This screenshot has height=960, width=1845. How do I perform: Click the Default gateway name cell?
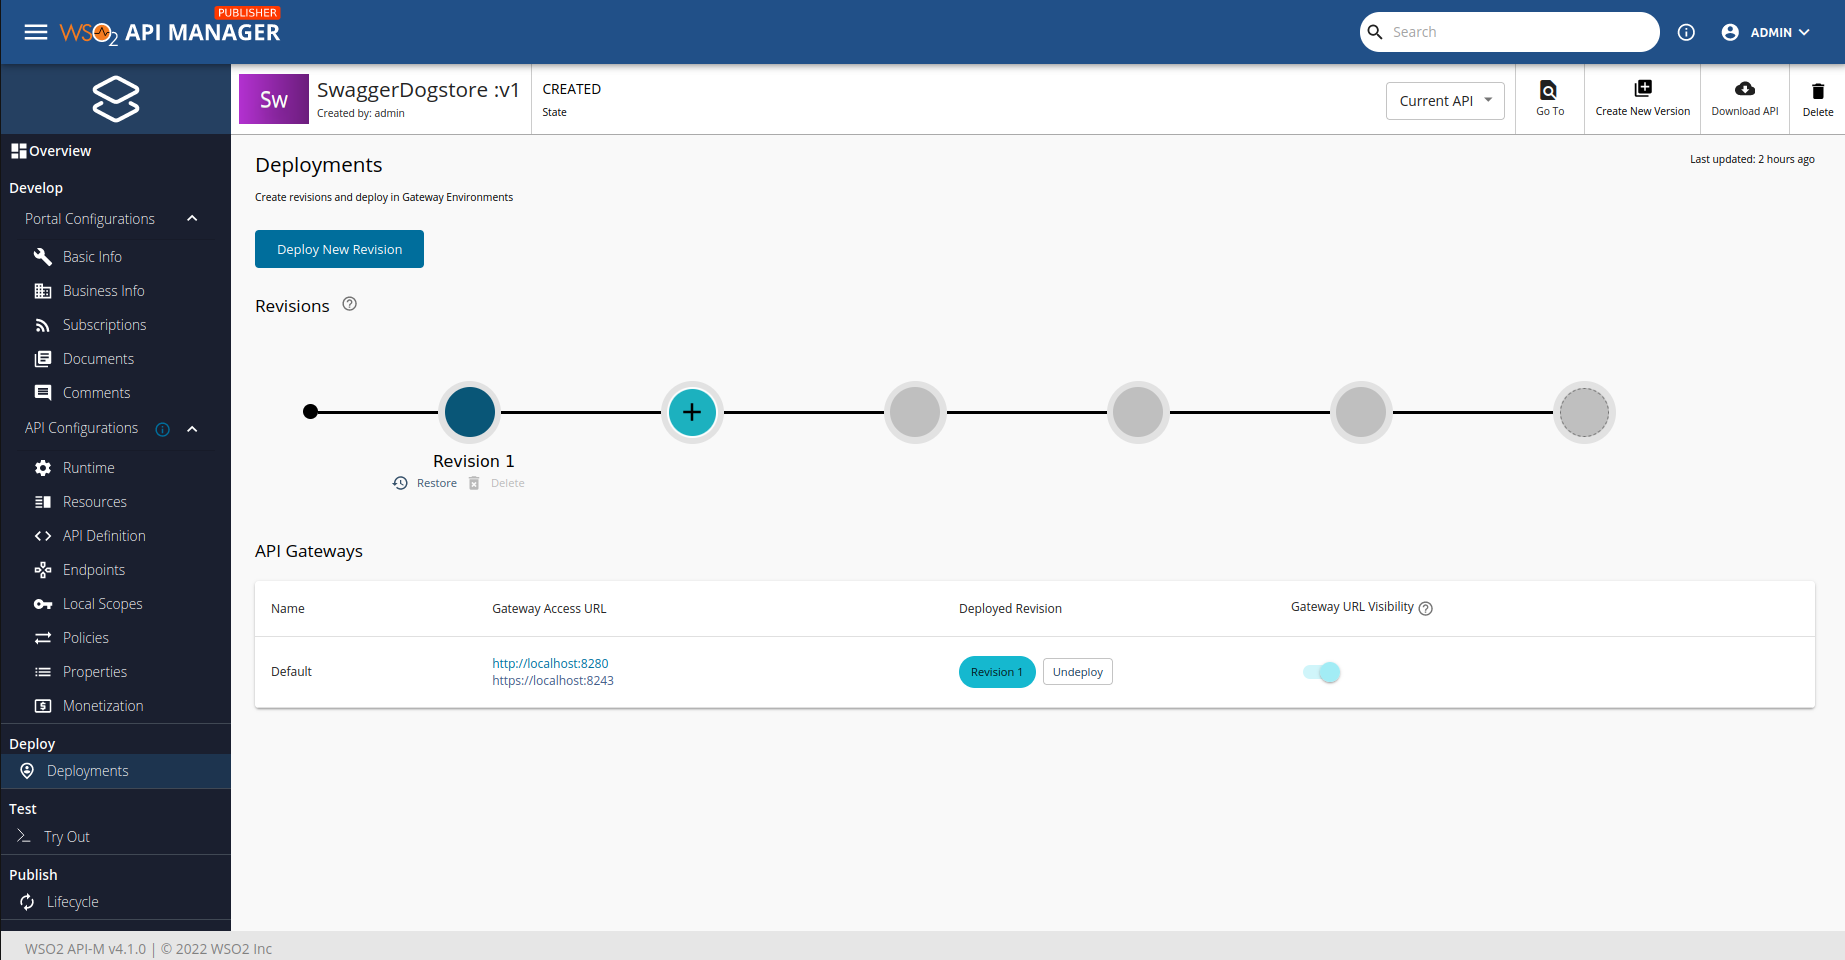click(292, 672)
